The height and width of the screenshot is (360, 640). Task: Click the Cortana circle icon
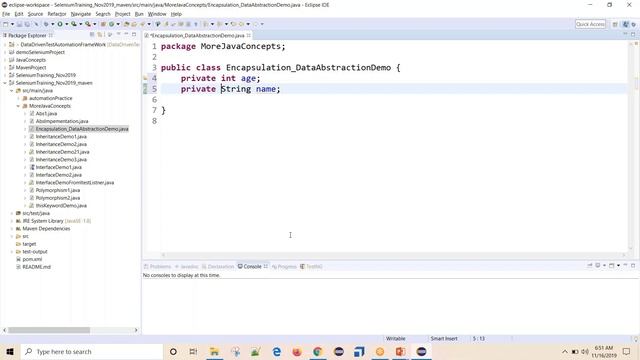(173, 351)
